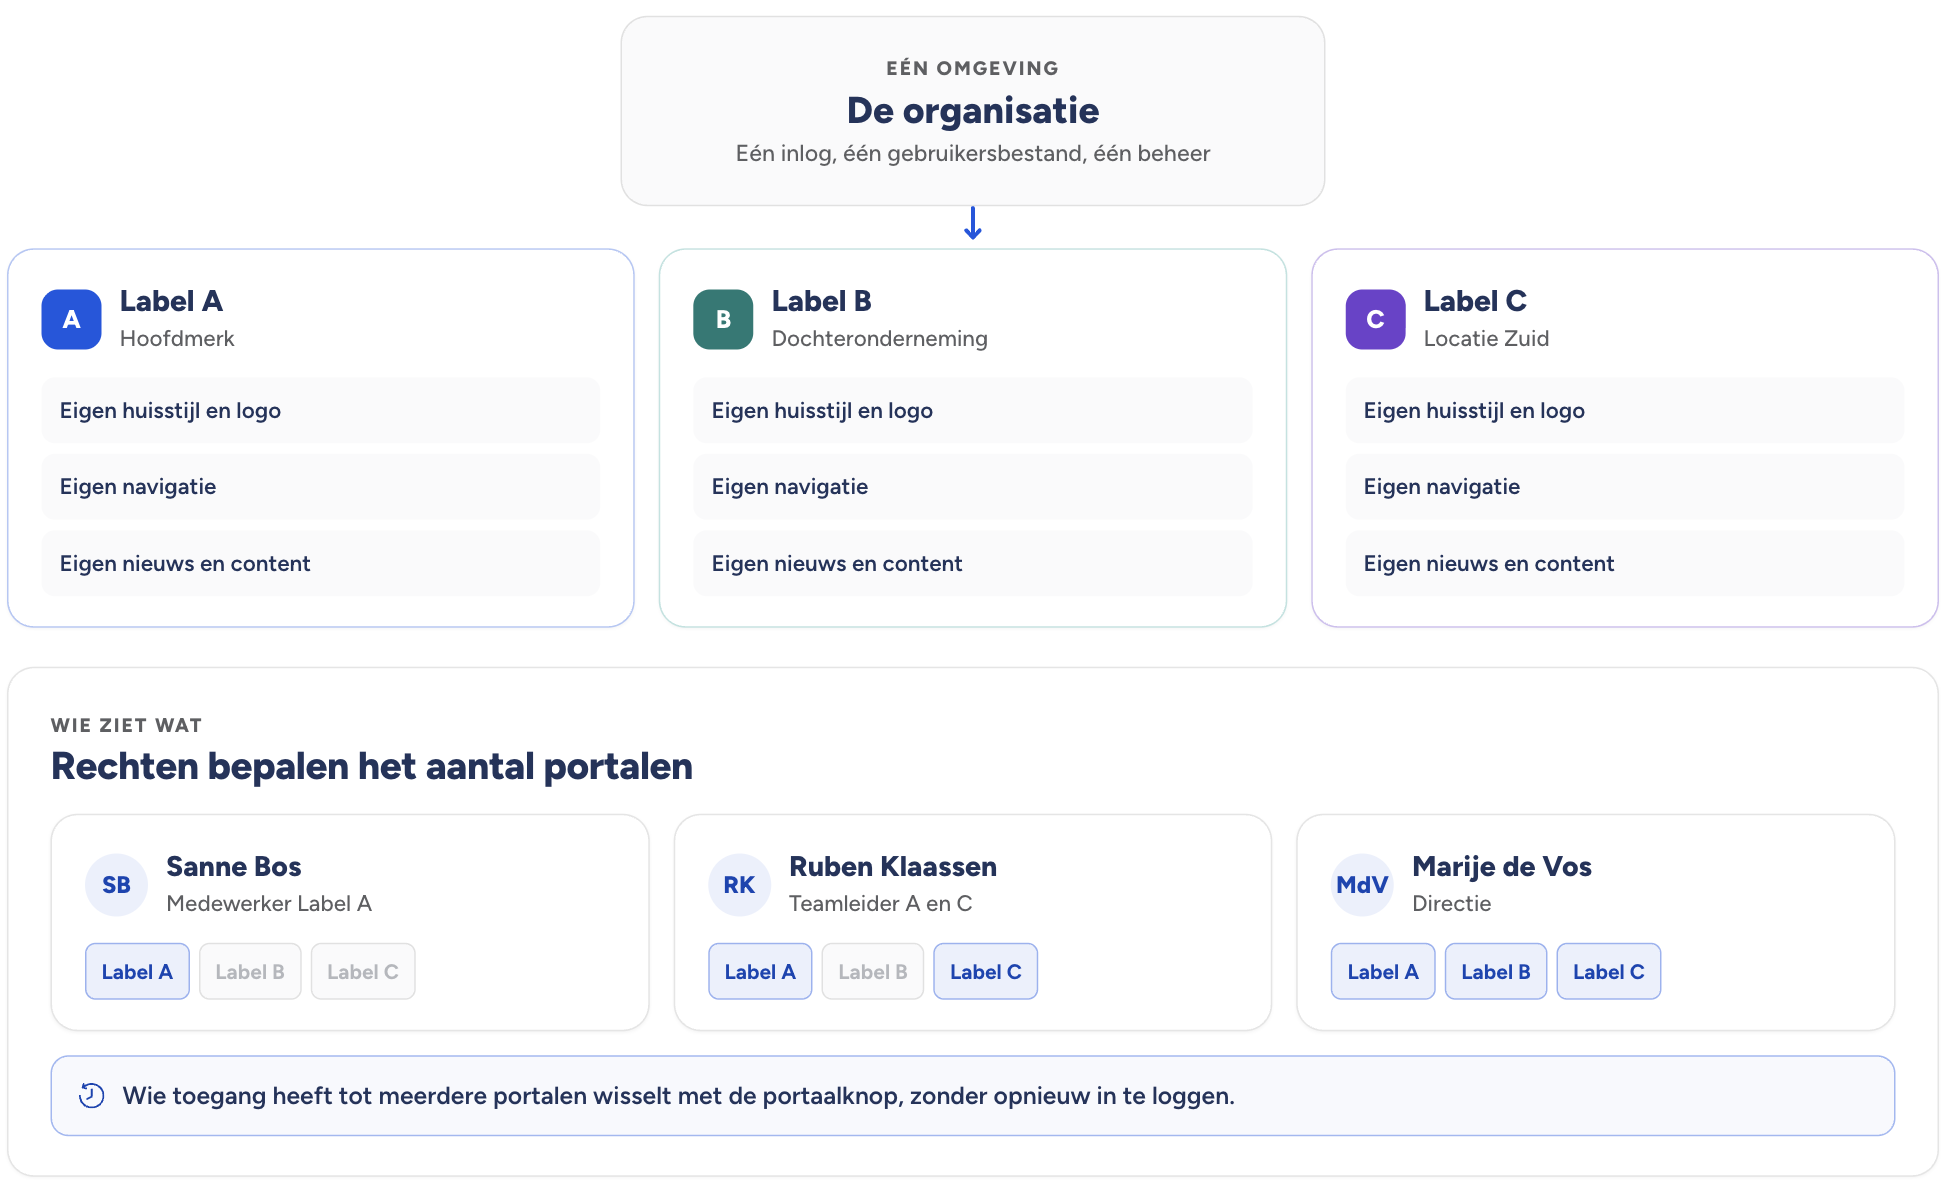Click the MdV avatar for Marije de Vos

1362,885
